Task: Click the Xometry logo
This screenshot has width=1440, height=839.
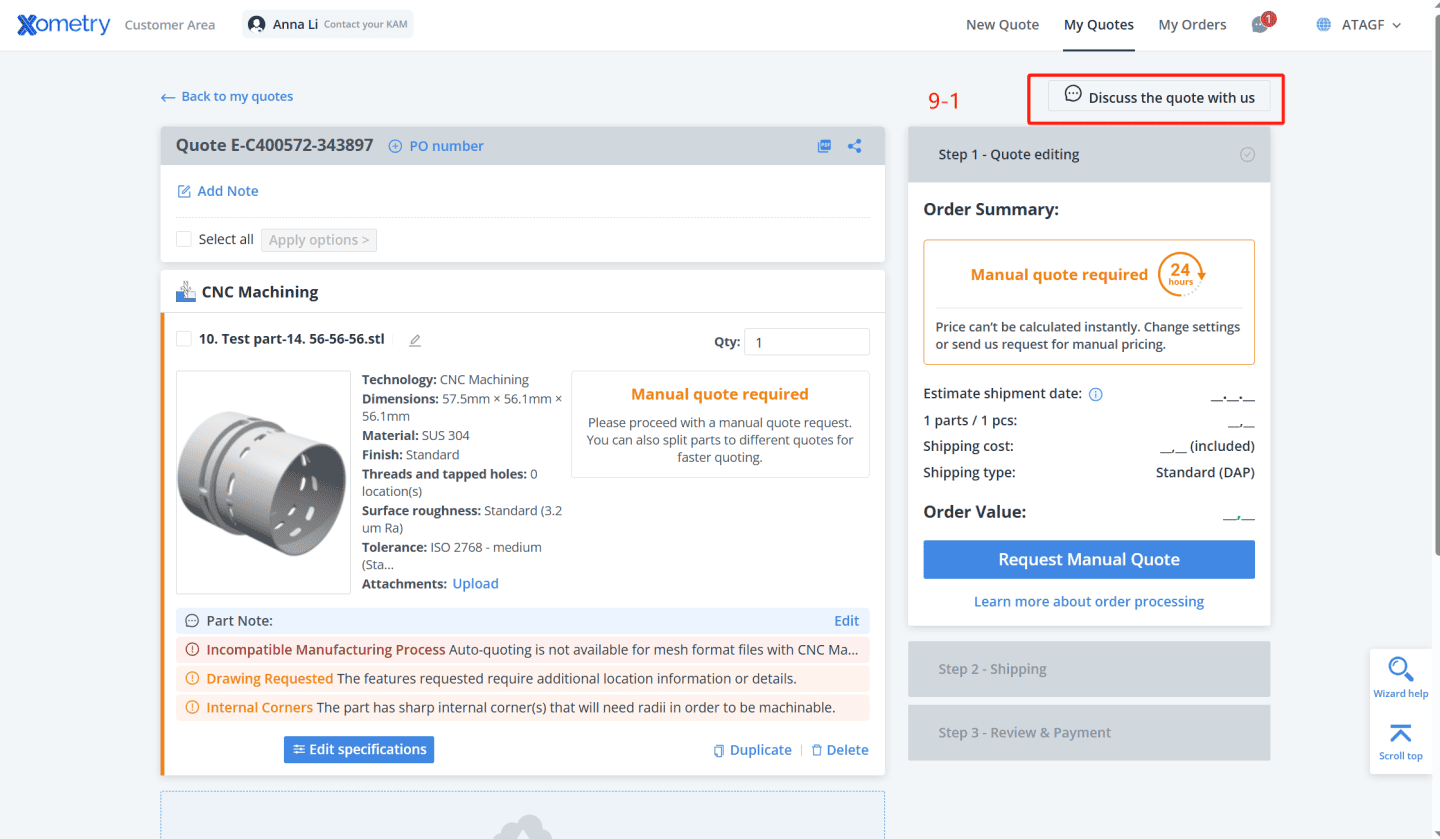Action: coord(64,25)
